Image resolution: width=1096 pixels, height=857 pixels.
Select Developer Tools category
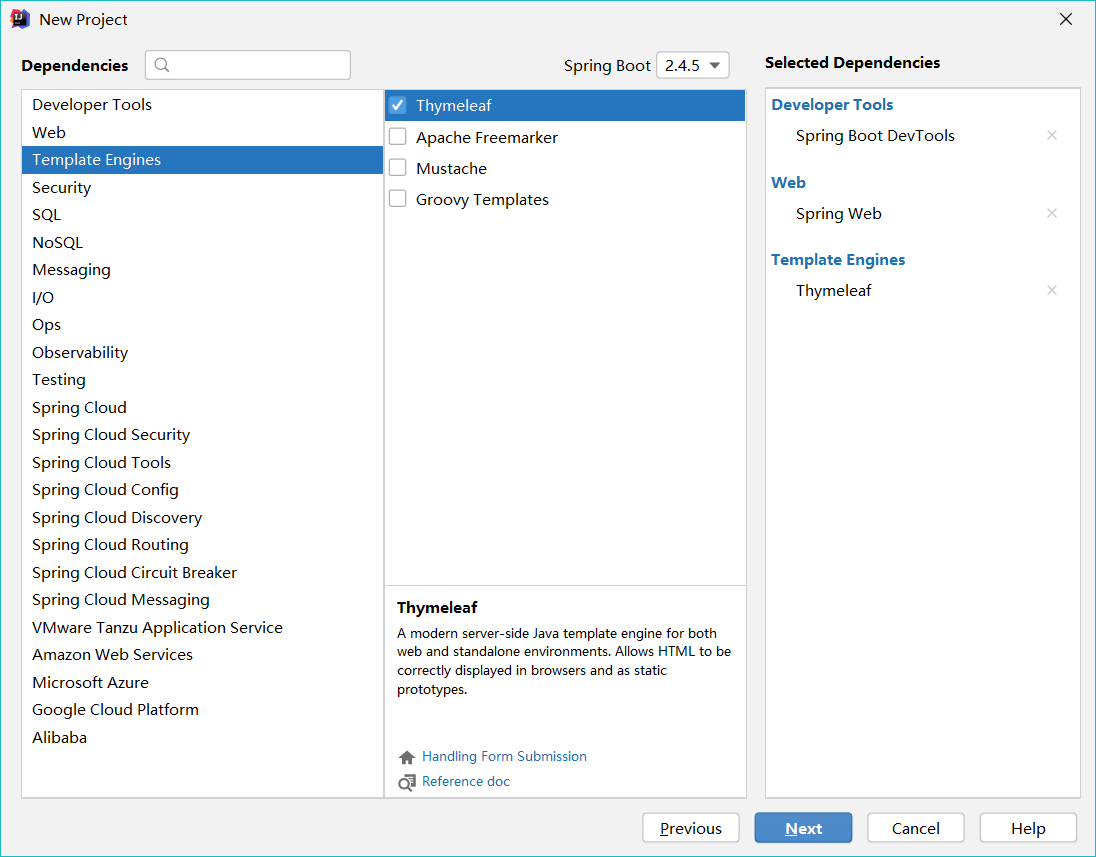coord(203,104)
